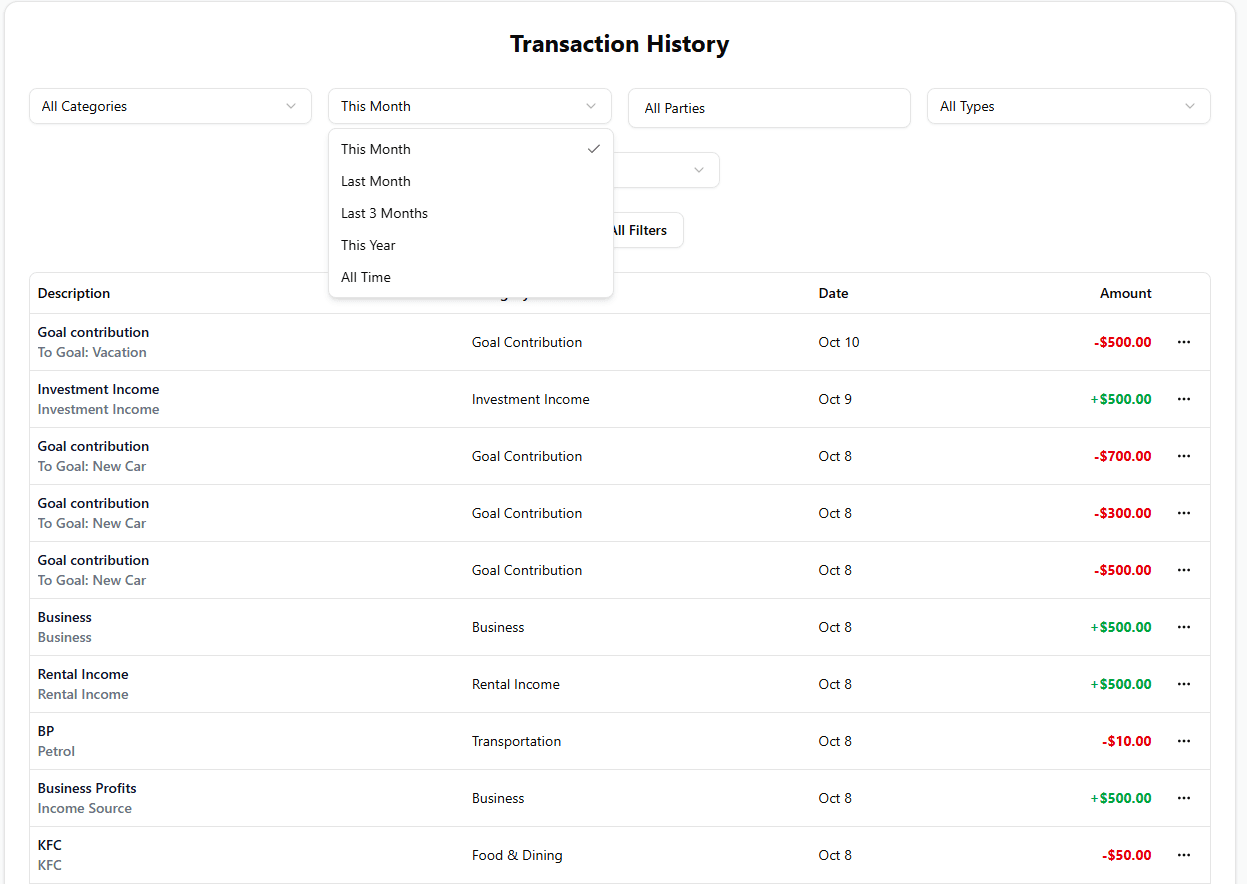
Task: Open more options for BP Petrol transaction
Action: pyautogui.click(x=1184, y=741)
